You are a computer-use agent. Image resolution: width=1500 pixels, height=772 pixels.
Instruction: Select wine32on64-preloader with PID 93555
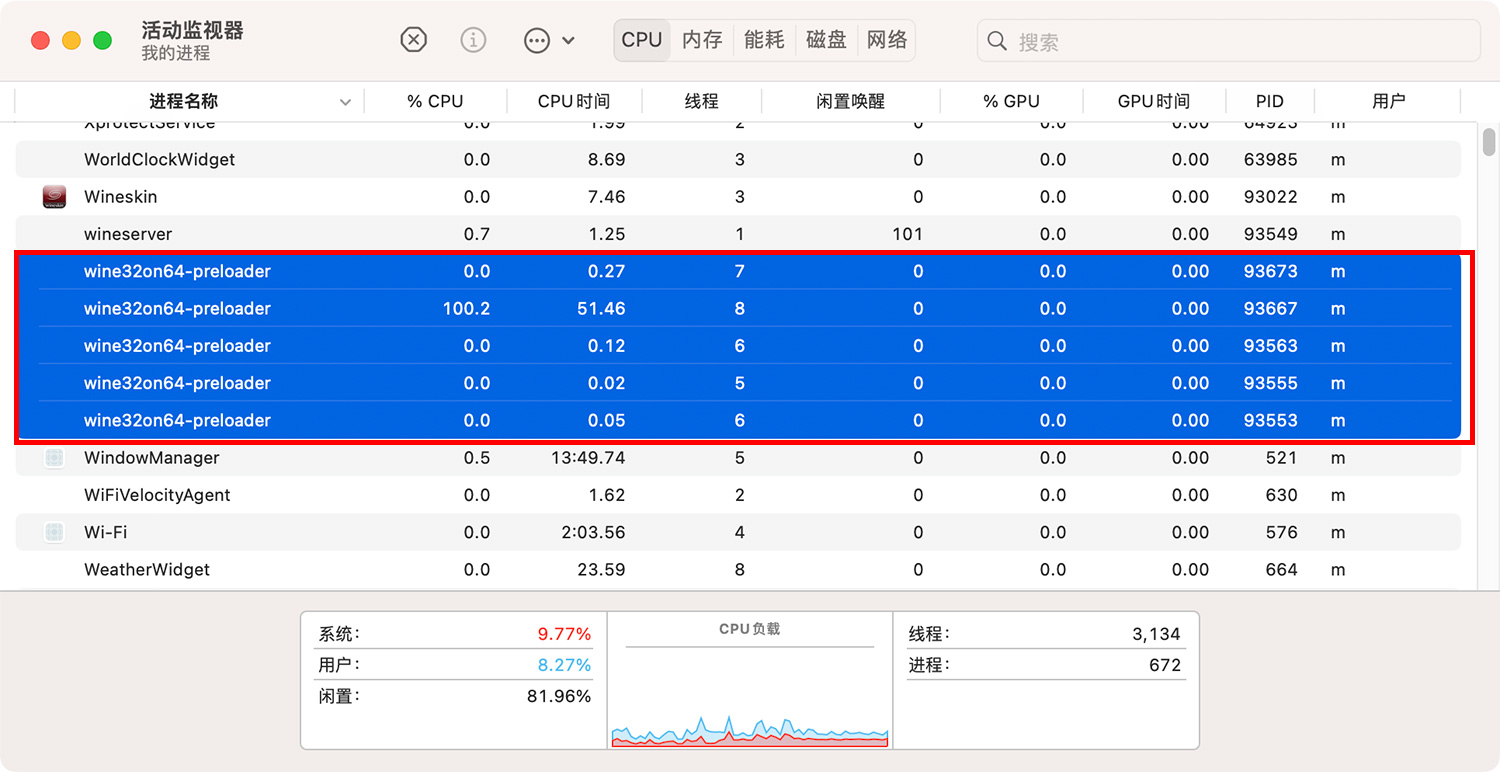click(738, 383)
